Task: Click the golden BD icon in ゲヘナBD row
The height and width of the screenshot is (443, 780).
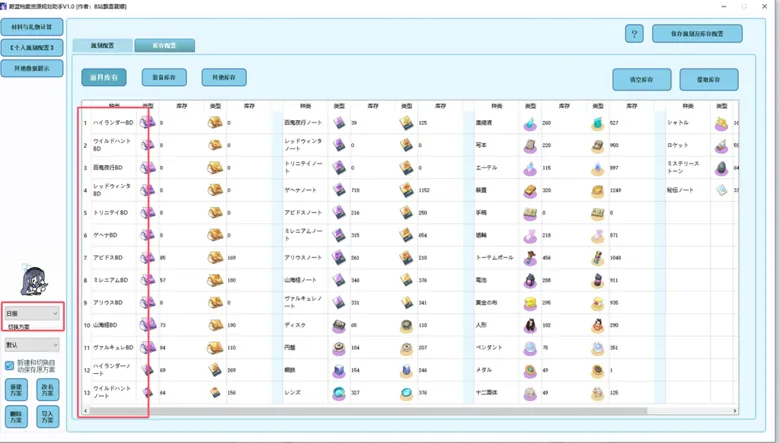Action: [x=215, y=235]
